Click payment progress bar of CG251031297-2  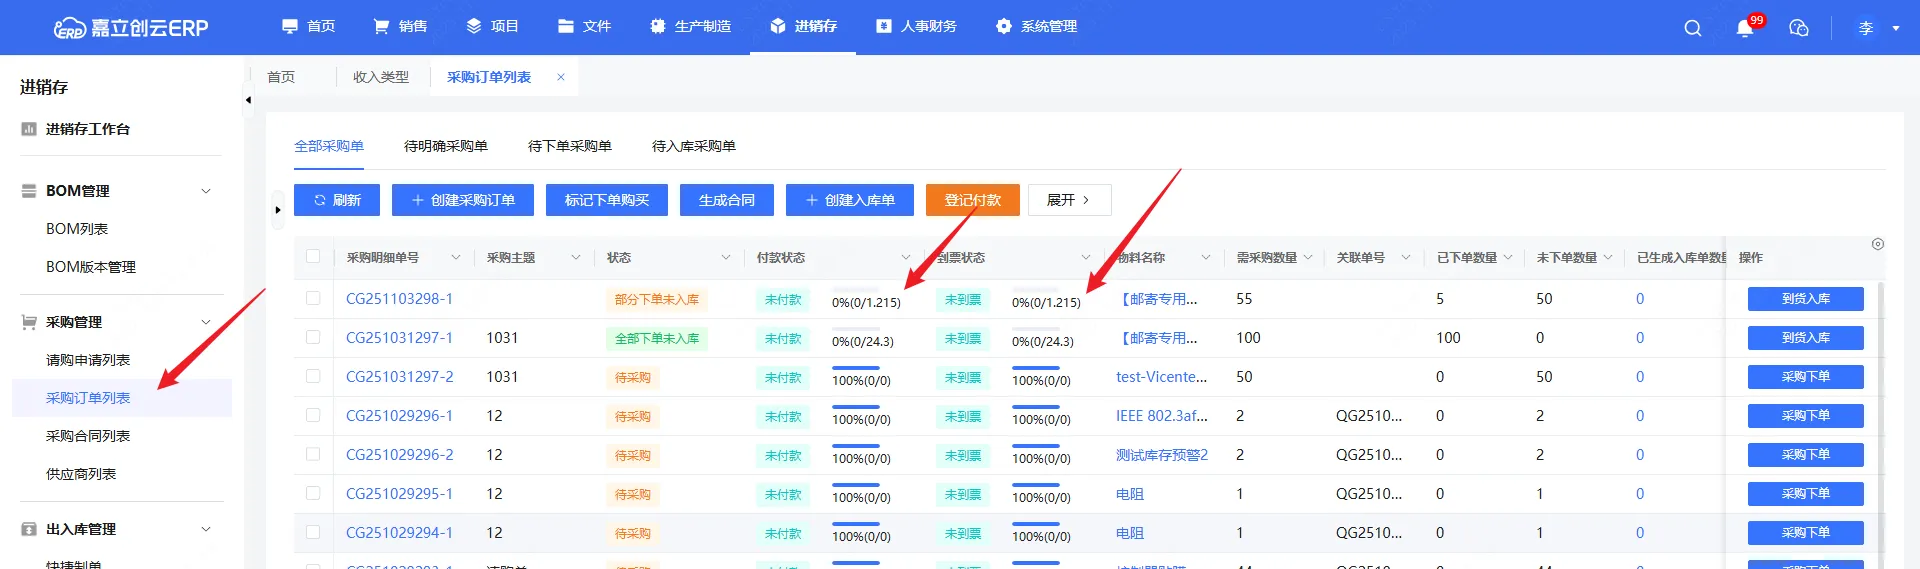pyautogui.click(x=855, y=368)
